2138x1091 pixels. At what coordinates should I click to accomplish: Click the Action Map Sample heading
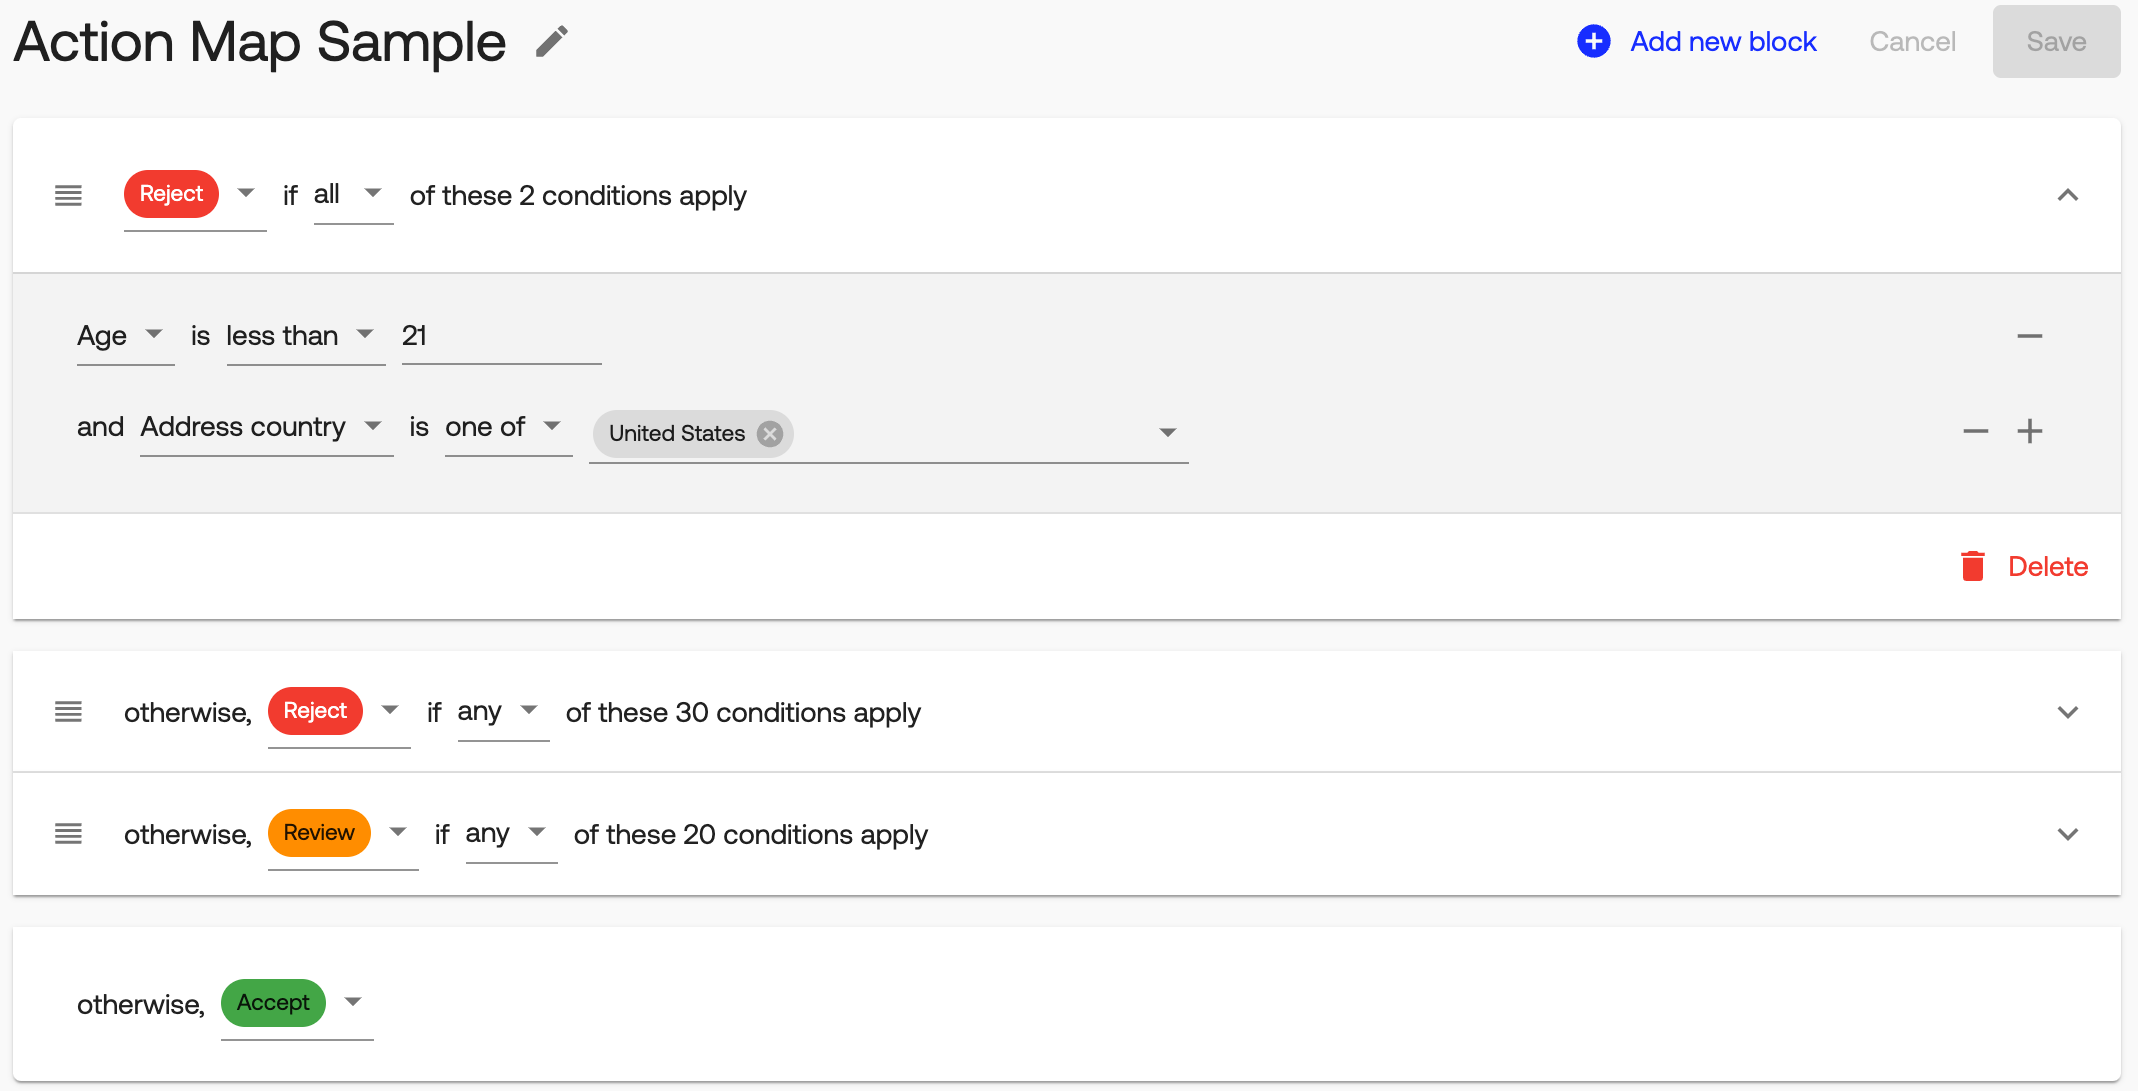260,42
